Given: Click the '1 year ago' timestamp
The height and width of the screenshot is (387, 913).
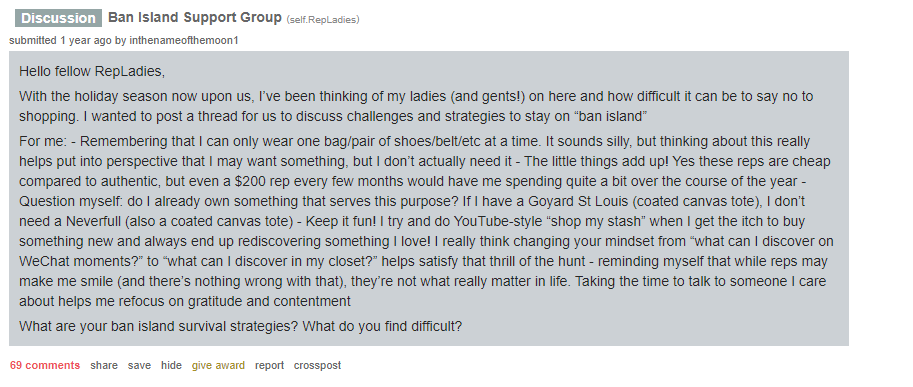Looking at the screenshot, I should tap(86, 41).
